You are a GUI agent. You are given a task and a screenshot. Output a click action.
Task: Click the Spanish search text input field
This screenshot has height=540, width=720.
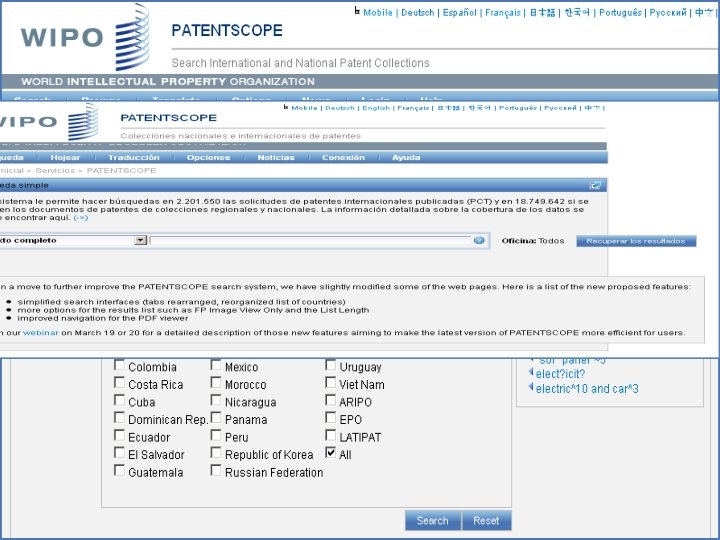pyautogui.click(x=310, y=240)
